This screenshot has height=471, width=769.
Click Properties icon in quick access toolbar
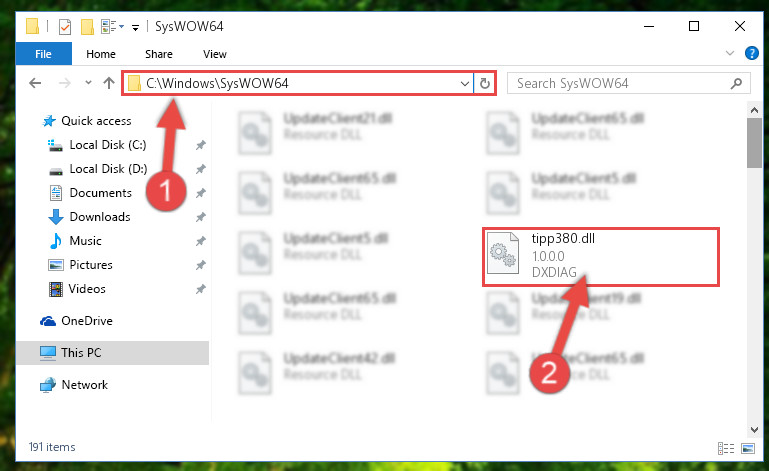pos(65,26)
